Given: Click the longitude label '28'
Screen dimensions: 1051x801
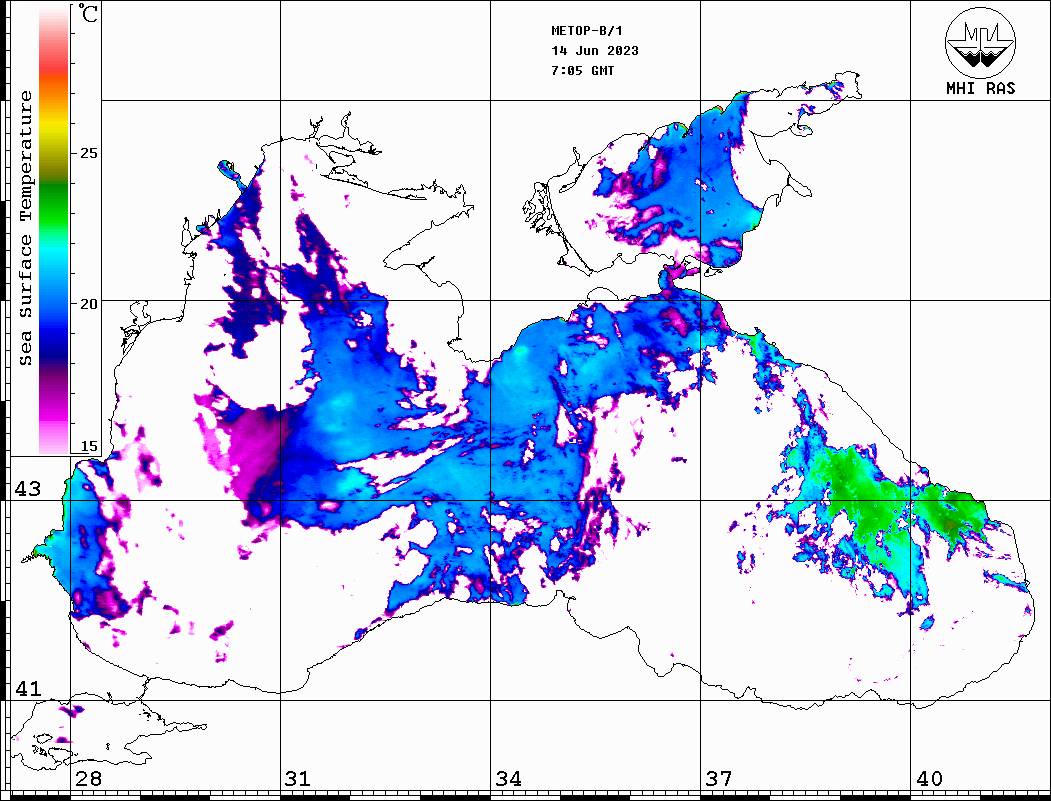Looking at the screenshot, I should [x=88, y=779].
